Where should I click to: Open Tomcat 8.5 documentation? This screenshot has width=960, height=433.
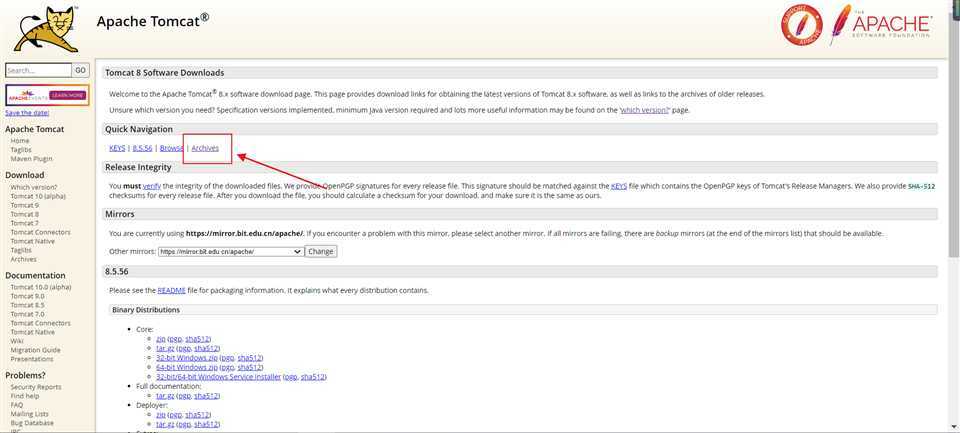[x=27, y=305]
